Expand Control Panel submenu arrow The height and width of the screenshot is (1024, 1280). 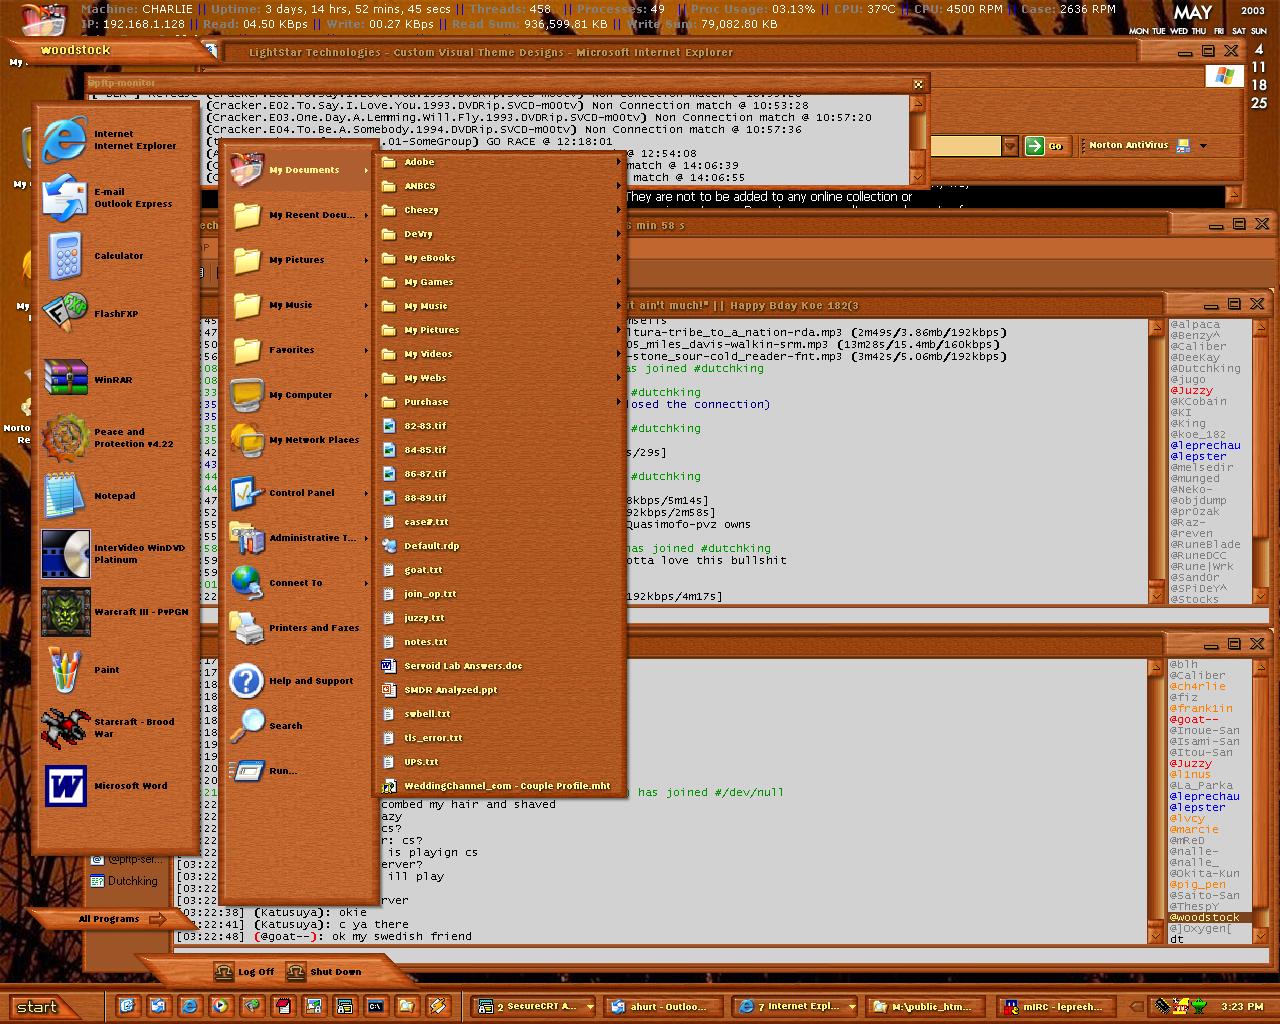point(366,493)
